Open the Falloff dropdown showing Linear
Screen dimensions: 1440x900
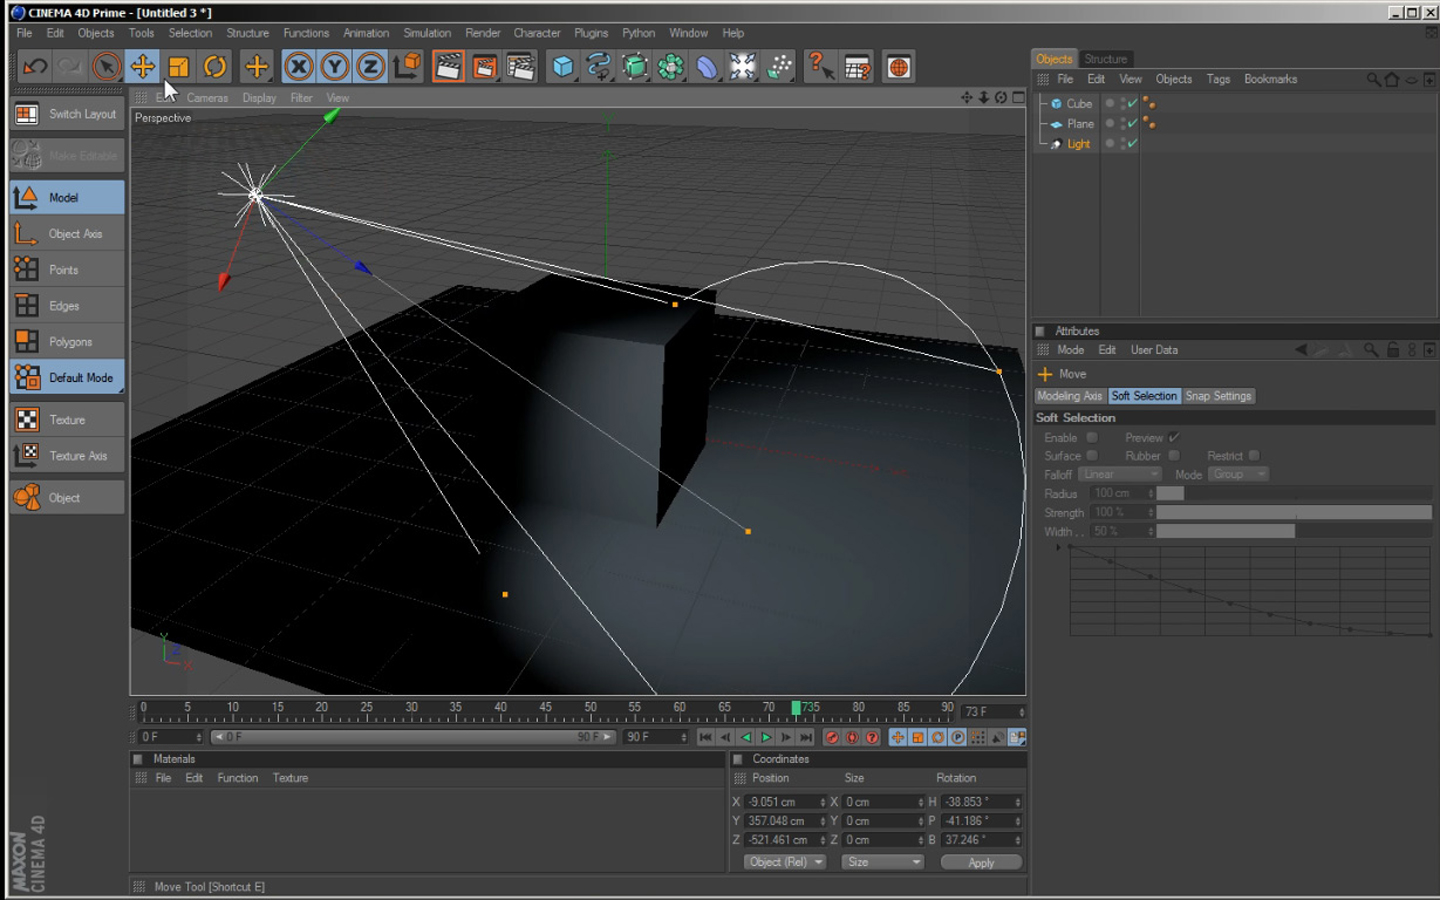click(x=1119, y=474)
